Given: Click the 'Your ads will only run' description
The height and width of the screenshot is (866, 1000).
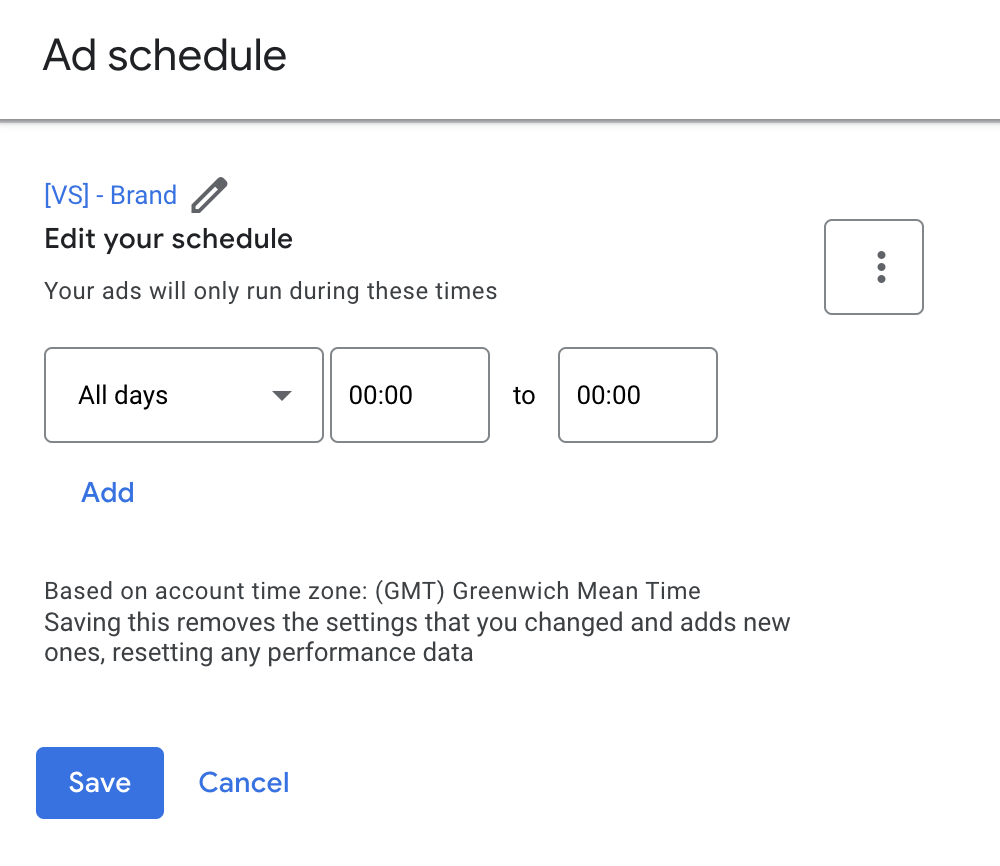Looking at the screenshot, I should click(271, 292).
